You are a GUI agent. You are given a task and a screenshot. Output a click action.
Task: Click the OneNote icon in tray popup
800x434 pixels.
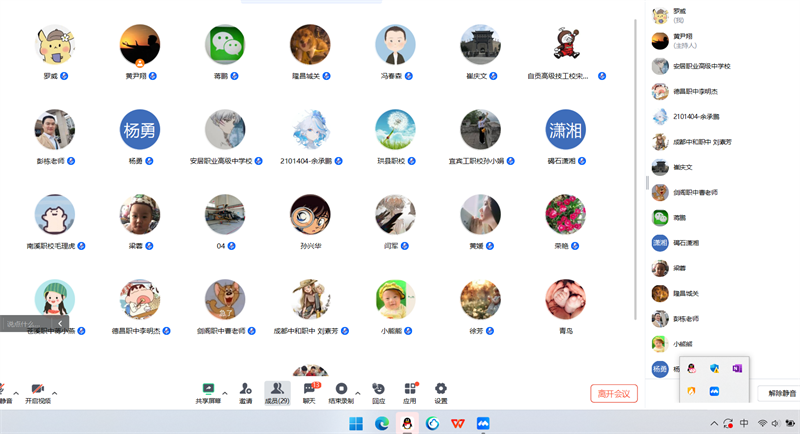737,369
